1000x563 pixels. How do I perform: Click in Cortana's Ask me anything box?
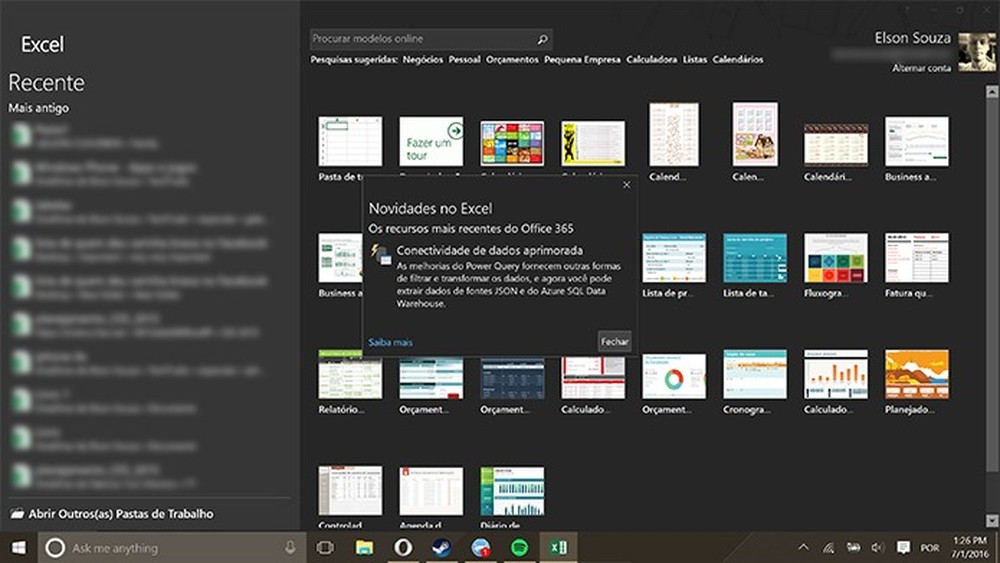pos(172,548)
